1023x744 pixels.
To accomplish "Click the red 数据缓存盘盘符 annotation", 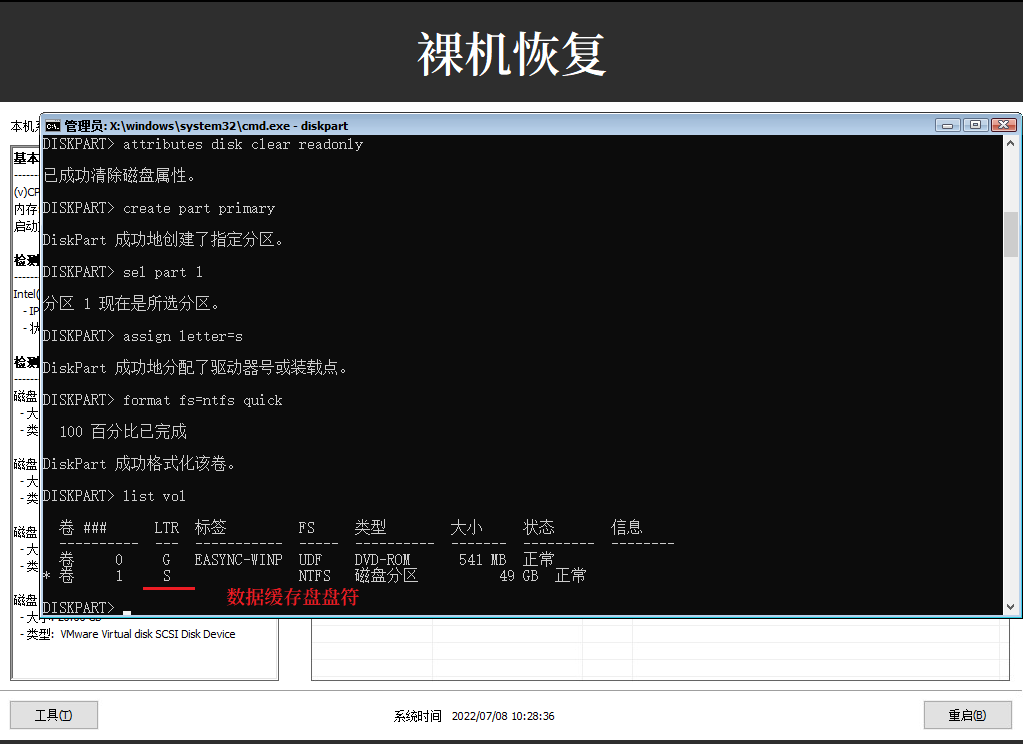I will coord(292,597).
